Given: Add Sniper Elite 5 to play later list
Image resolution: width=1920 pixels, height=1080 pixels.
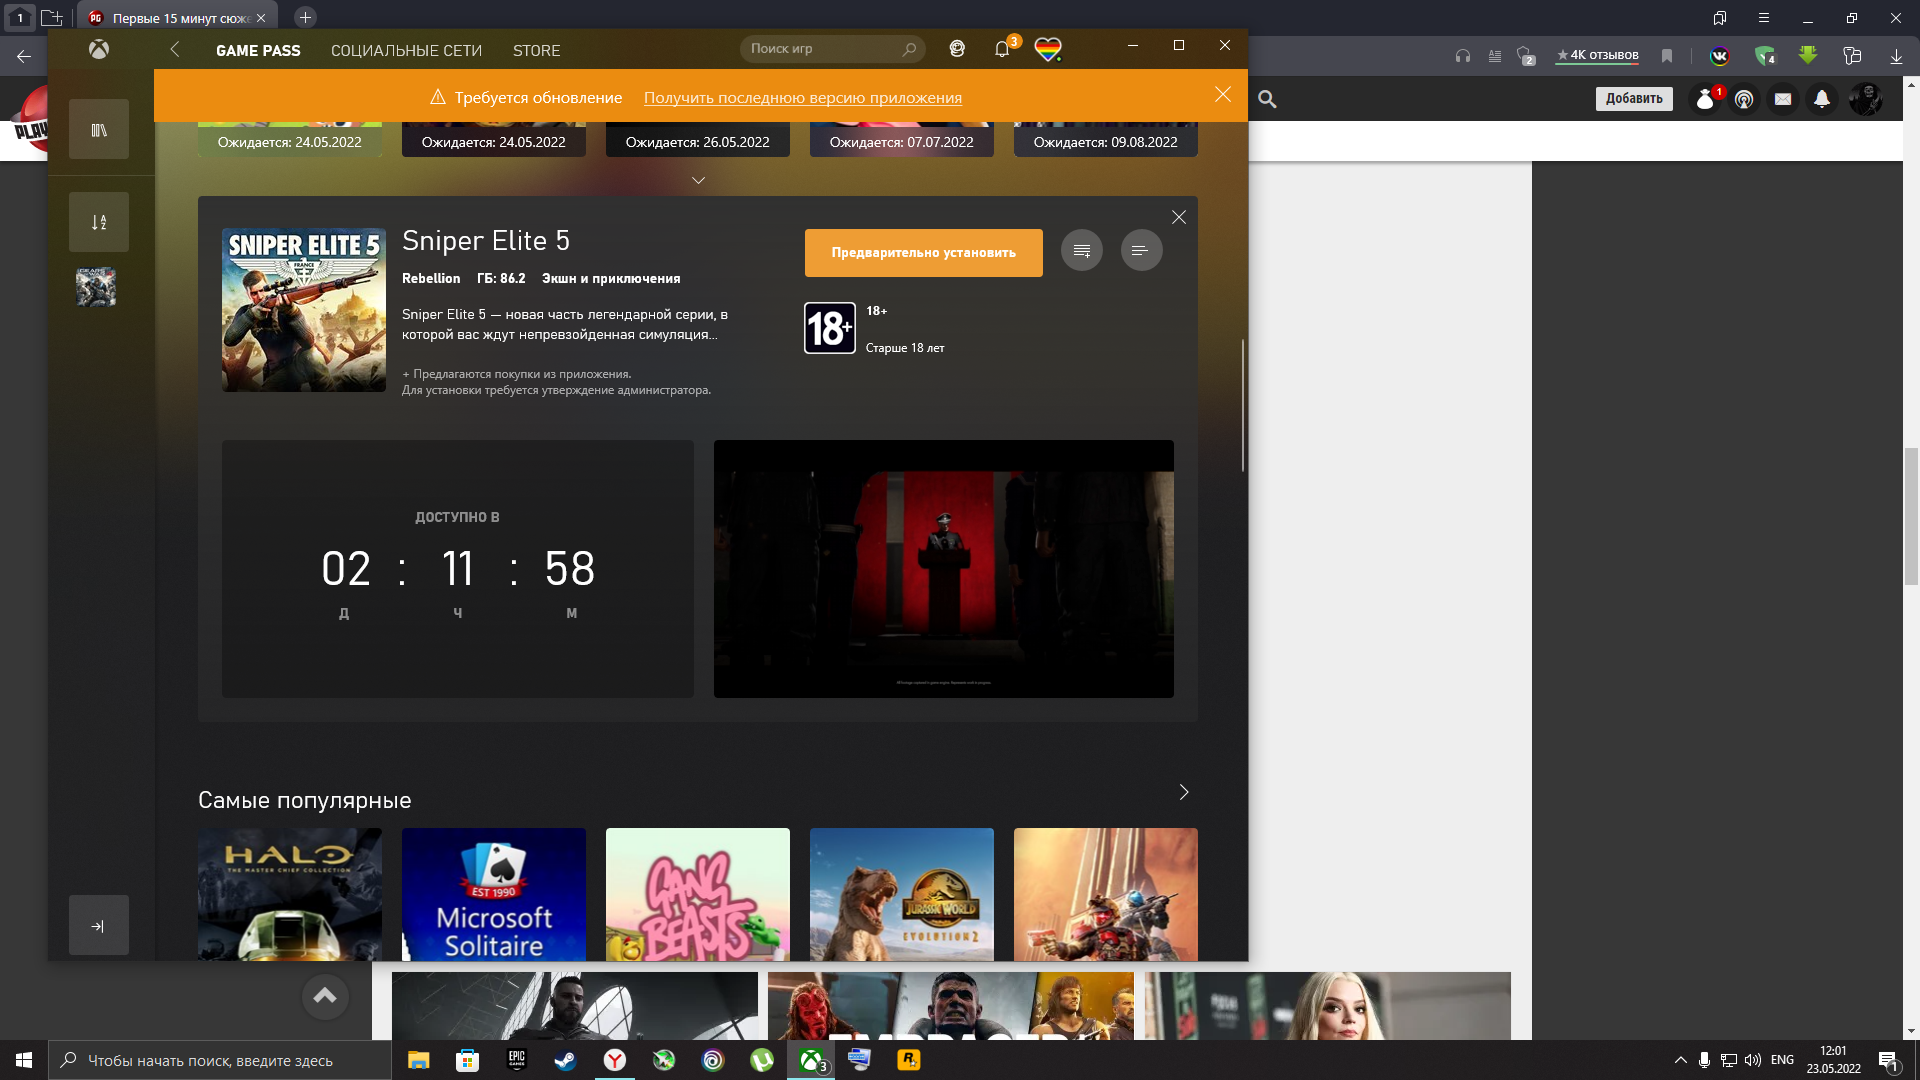Looking at the screenshot, I should click(x=1081, y=251).
